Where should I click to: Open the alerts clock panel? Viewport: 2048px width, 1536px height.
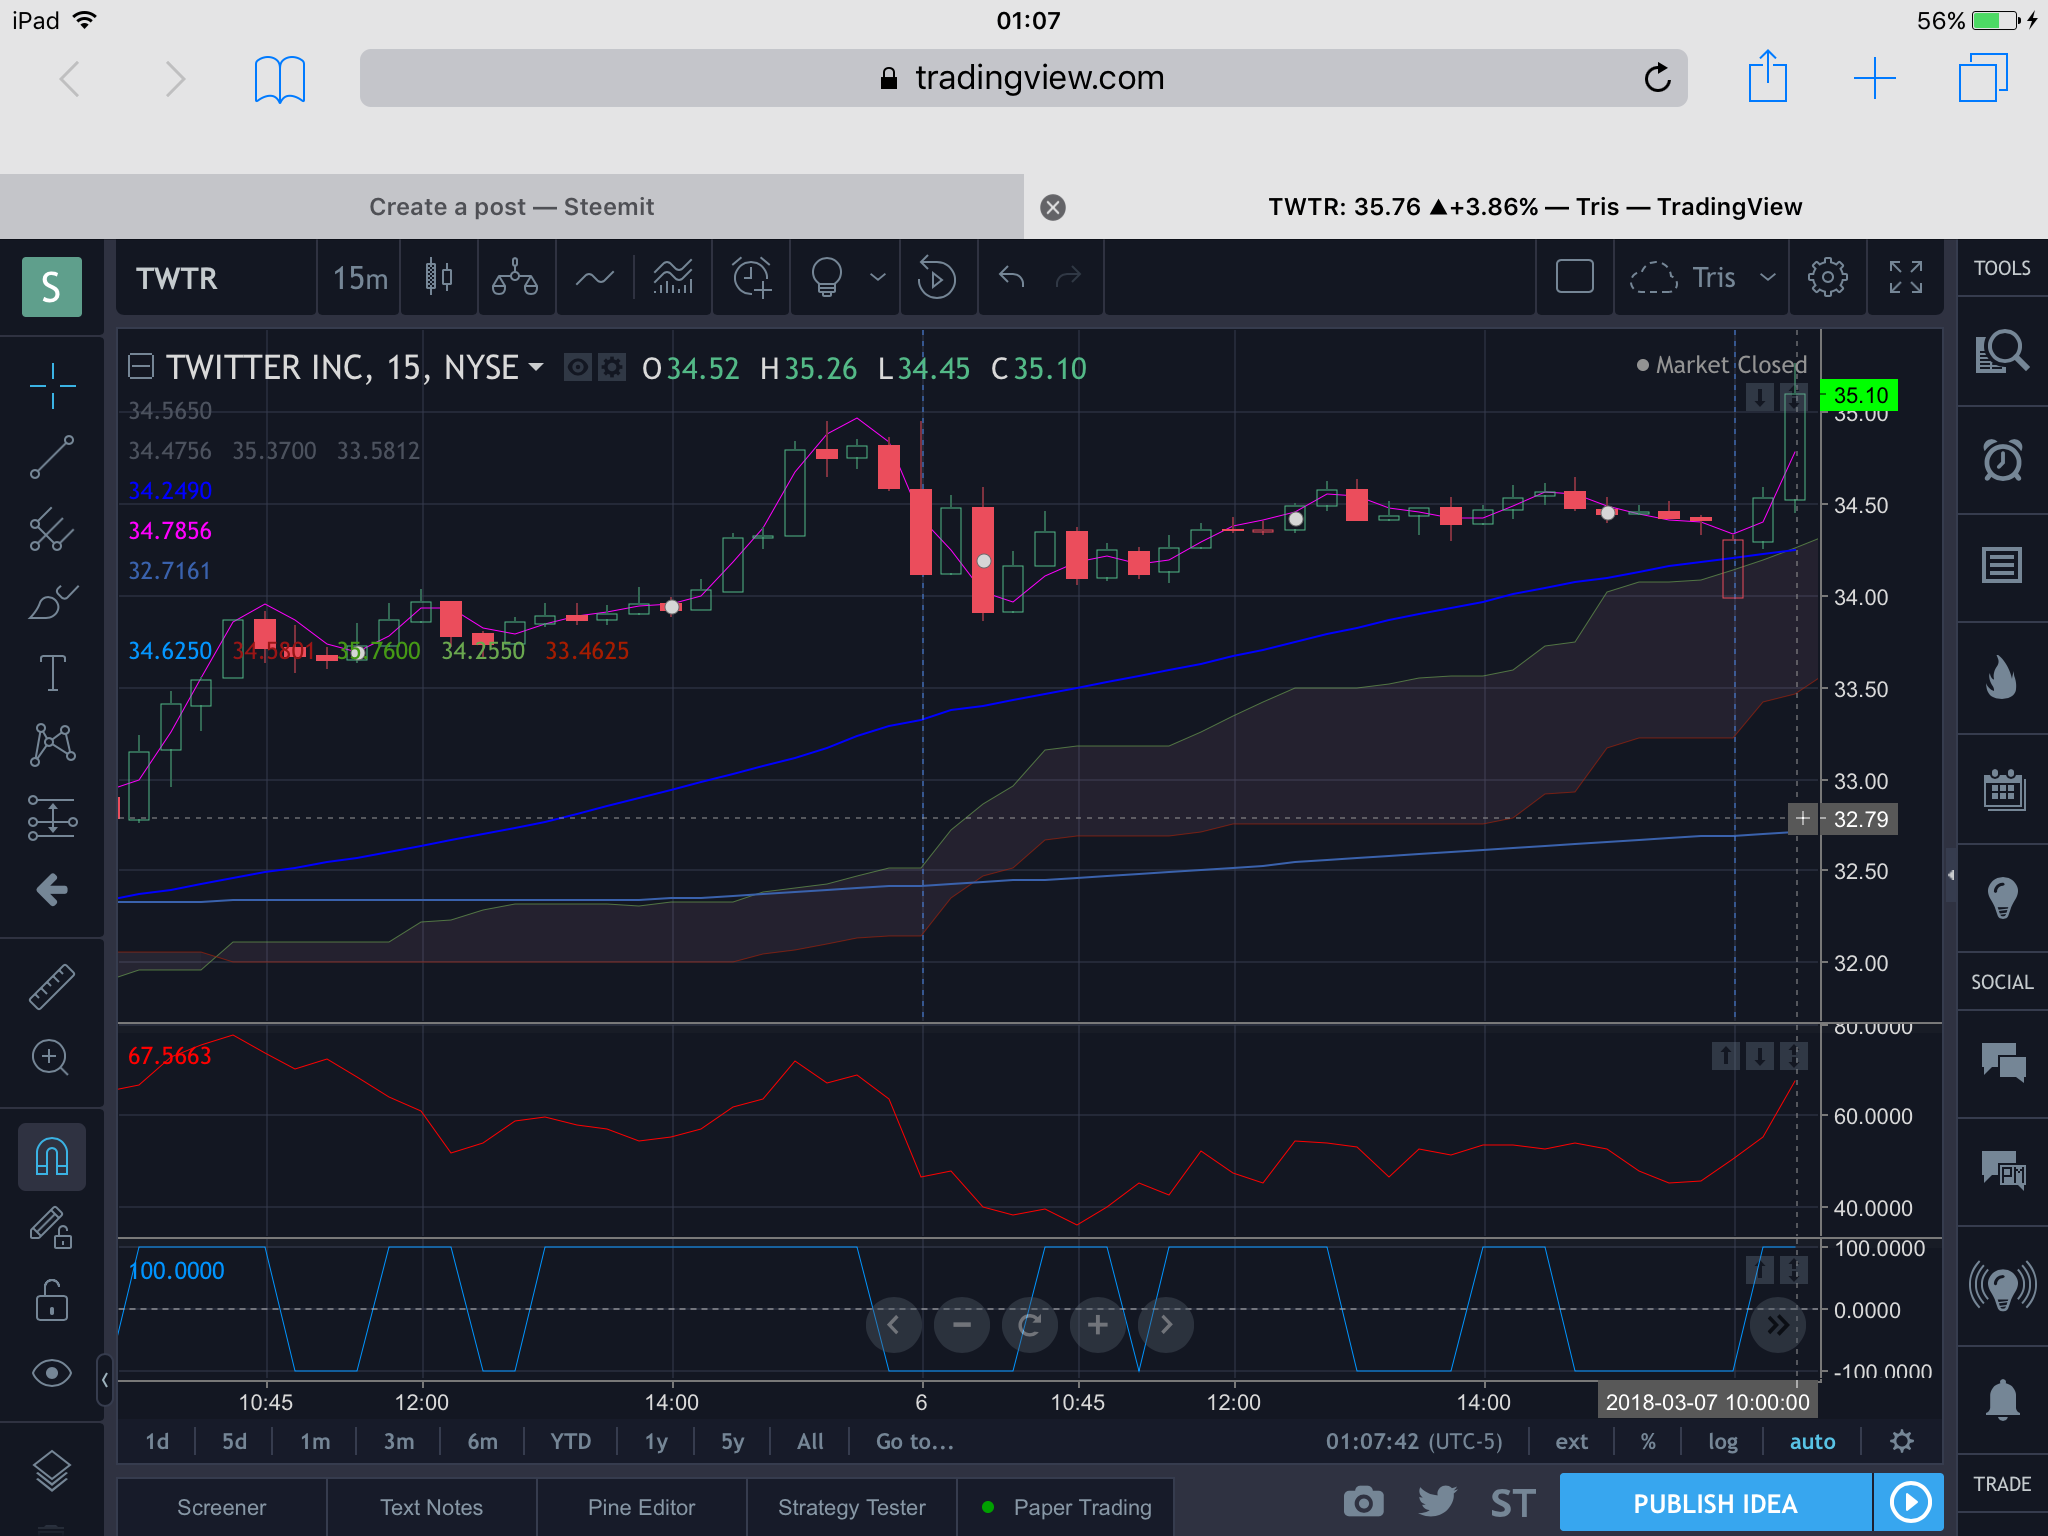[2002, 460]
